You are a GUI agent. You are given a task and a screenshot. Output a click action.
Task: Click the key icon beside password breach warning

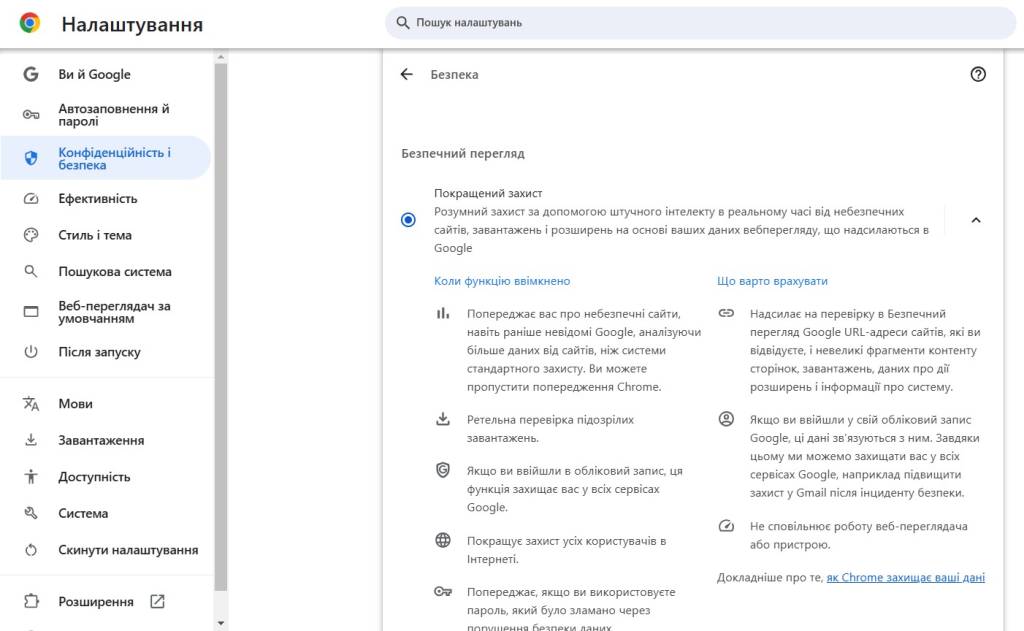(443, 591)
